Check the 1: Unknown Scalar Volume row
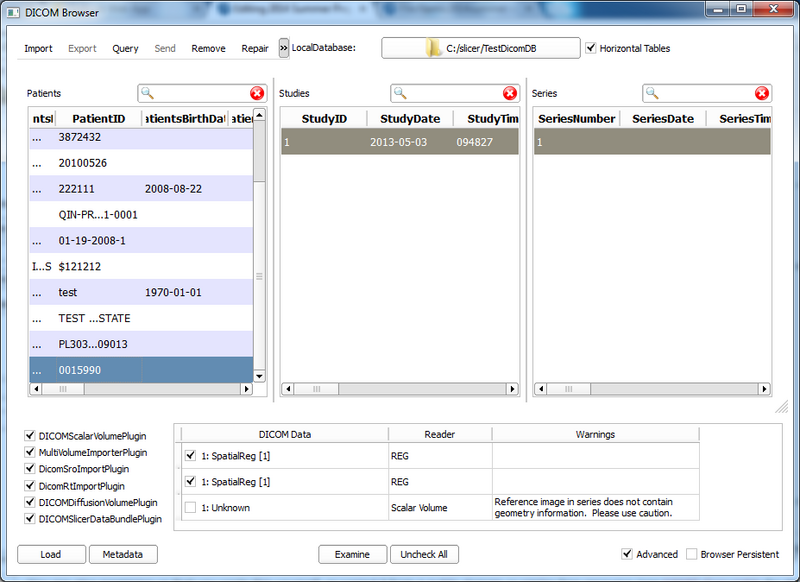The height and width of the screenshot is (582, 800). point(190,508)
